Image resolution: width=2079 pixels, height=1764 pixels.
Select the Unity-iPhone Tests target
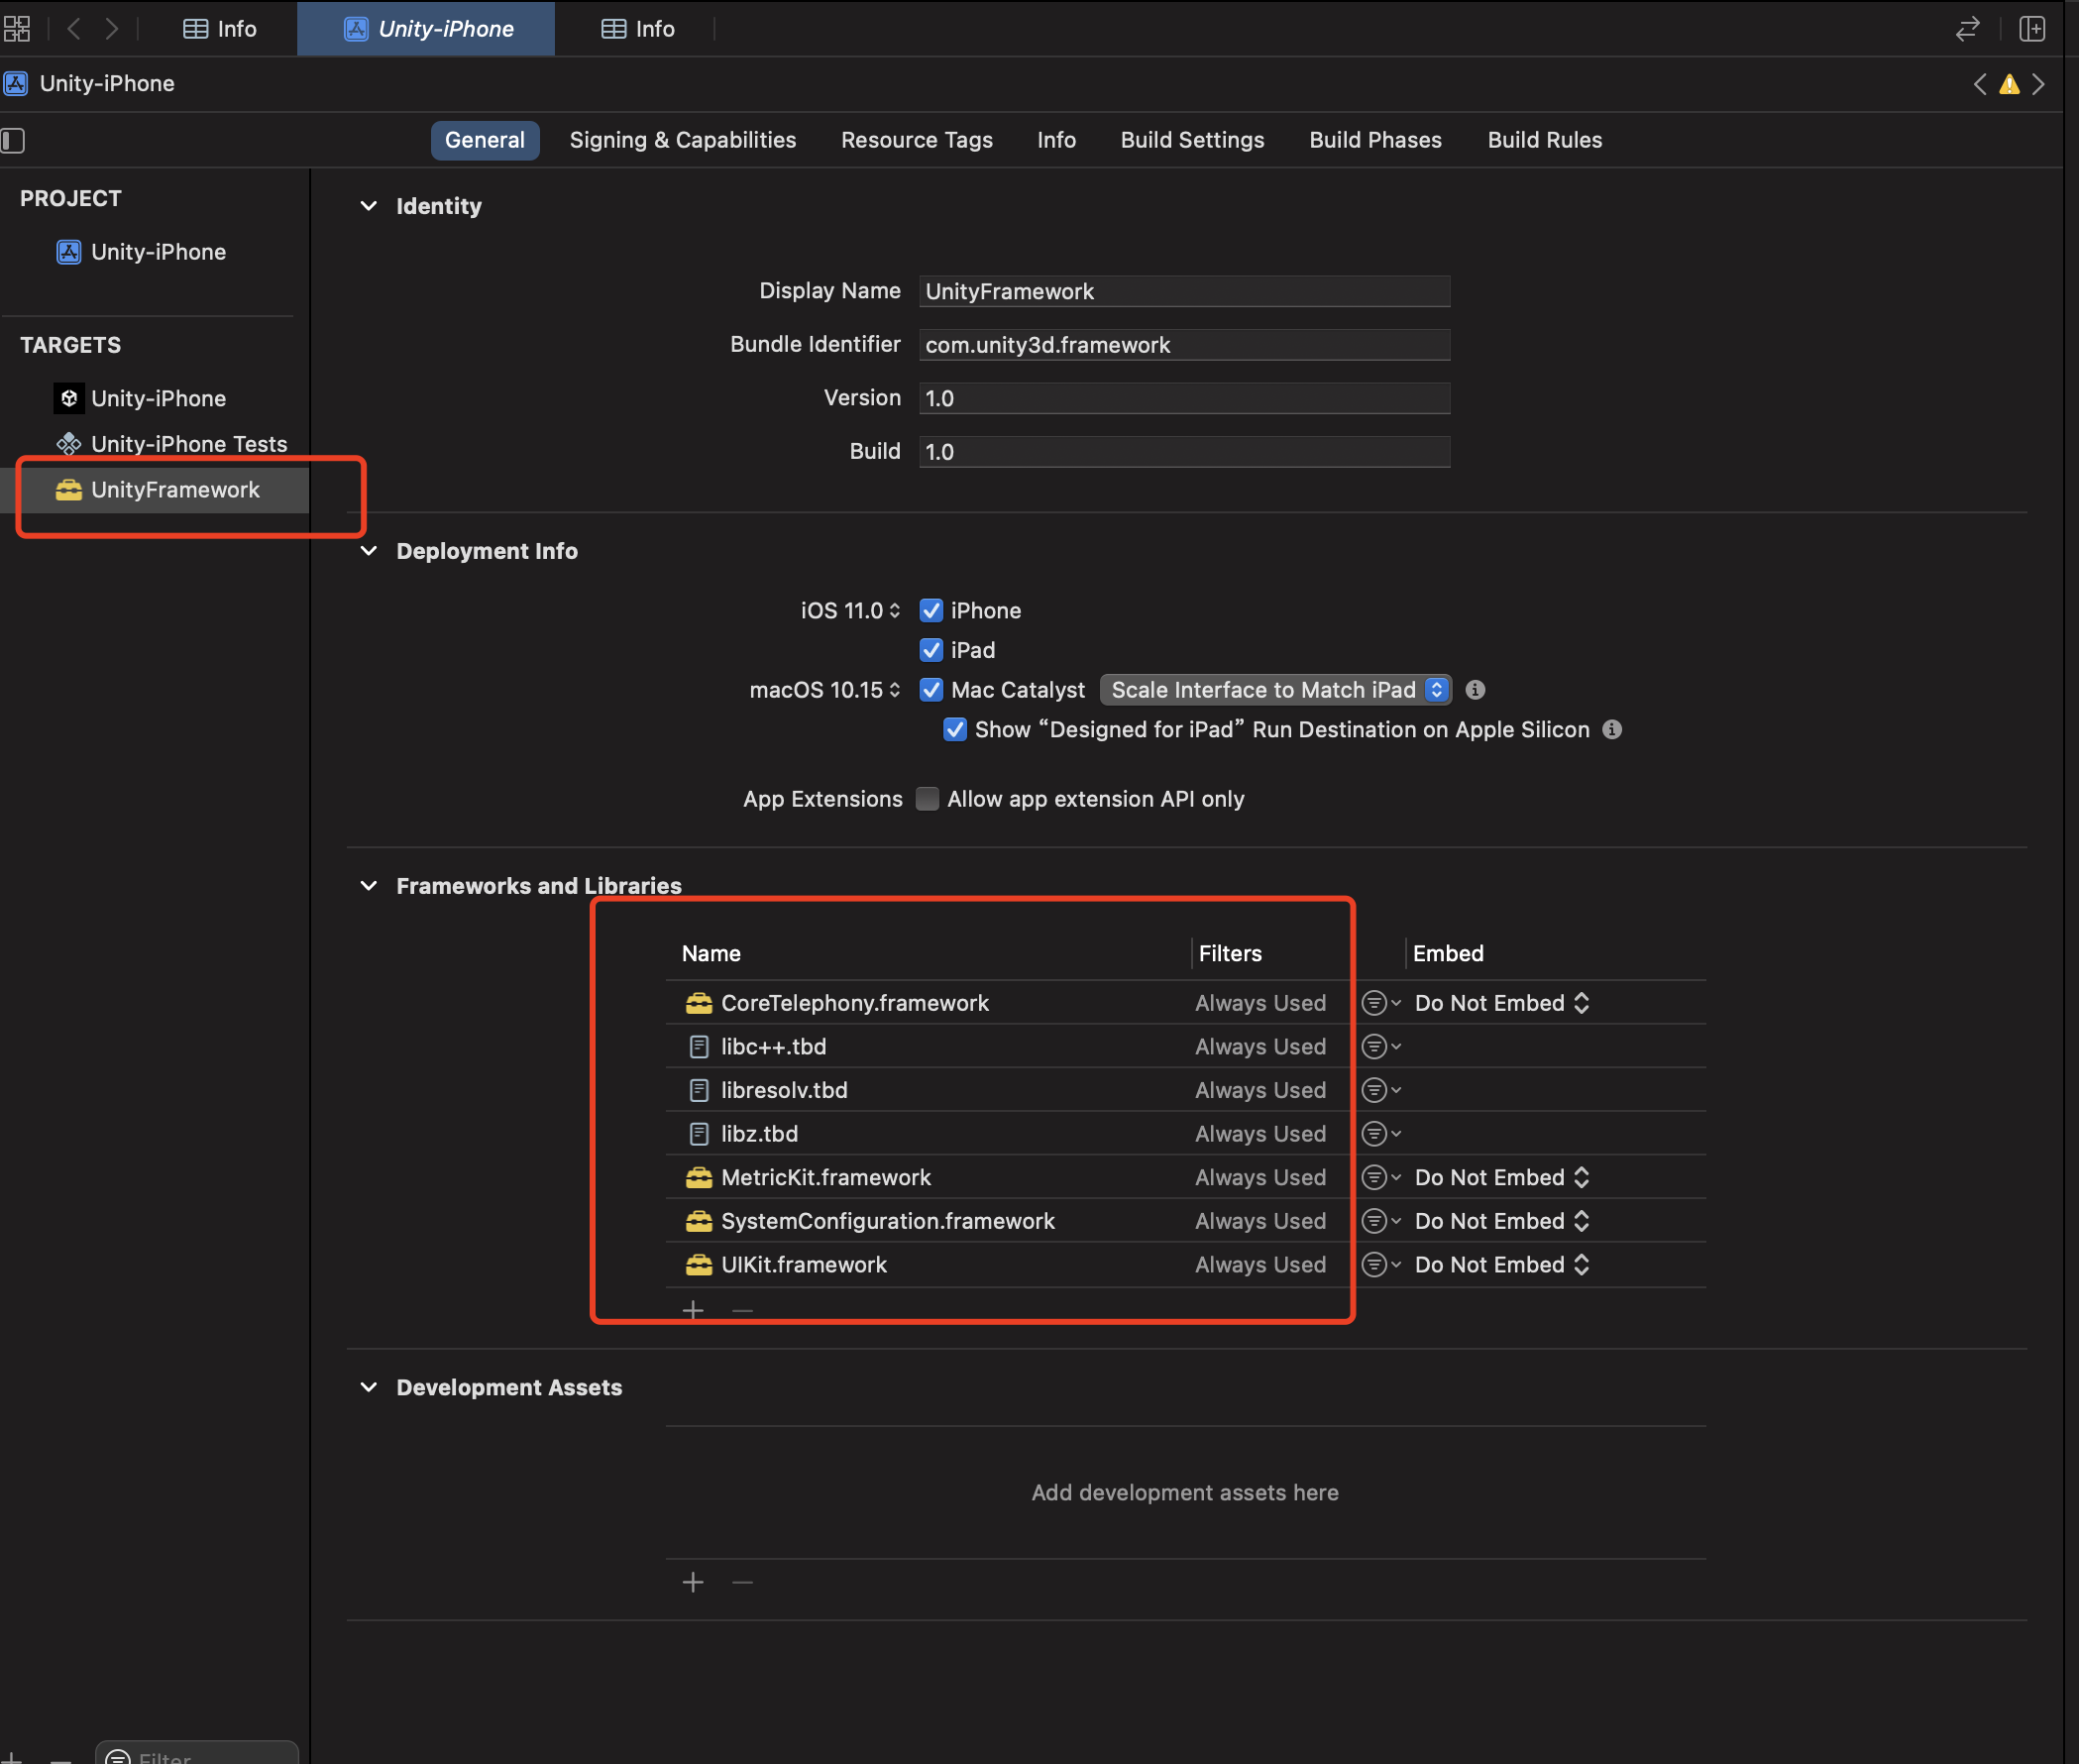pyautogui.click(x=188, y=444)
